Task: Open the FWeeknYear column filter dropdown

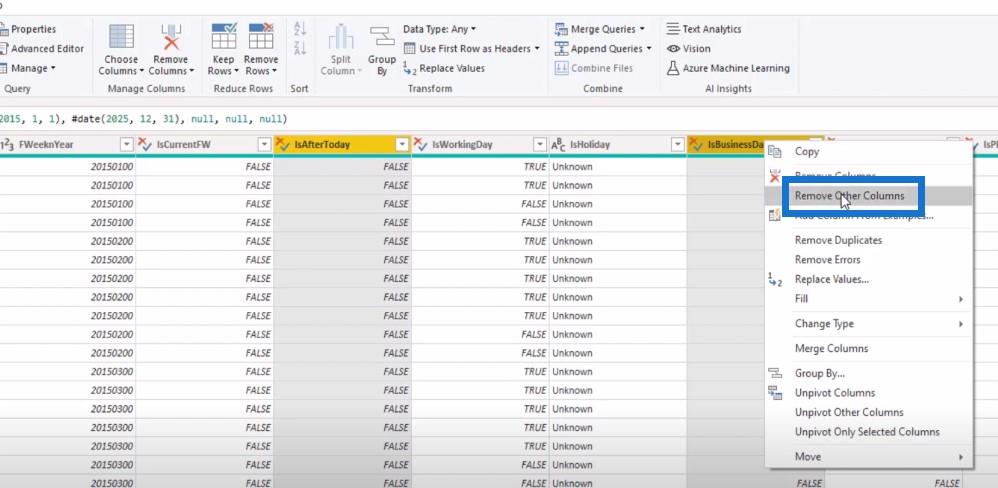Action: tap(127, 144)
